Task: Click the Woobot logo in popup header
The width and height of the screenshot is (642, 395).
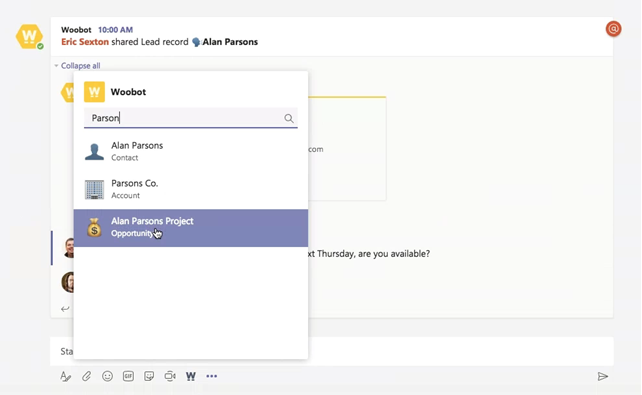Action: (x=94, y=92)
